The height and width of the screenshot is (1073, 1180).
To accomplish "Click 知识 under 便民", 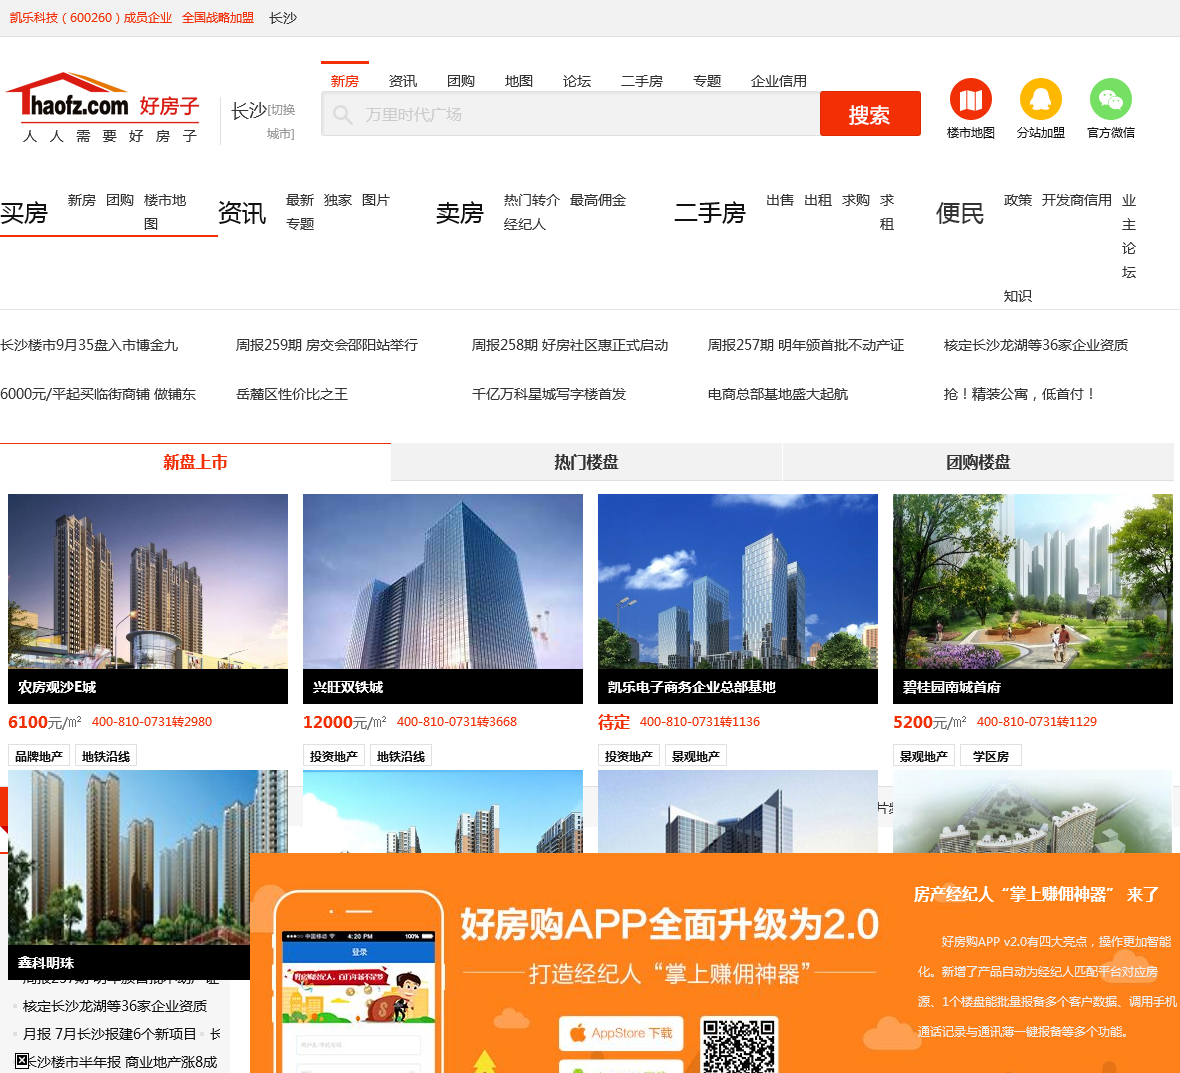I will click(1017, 296).
